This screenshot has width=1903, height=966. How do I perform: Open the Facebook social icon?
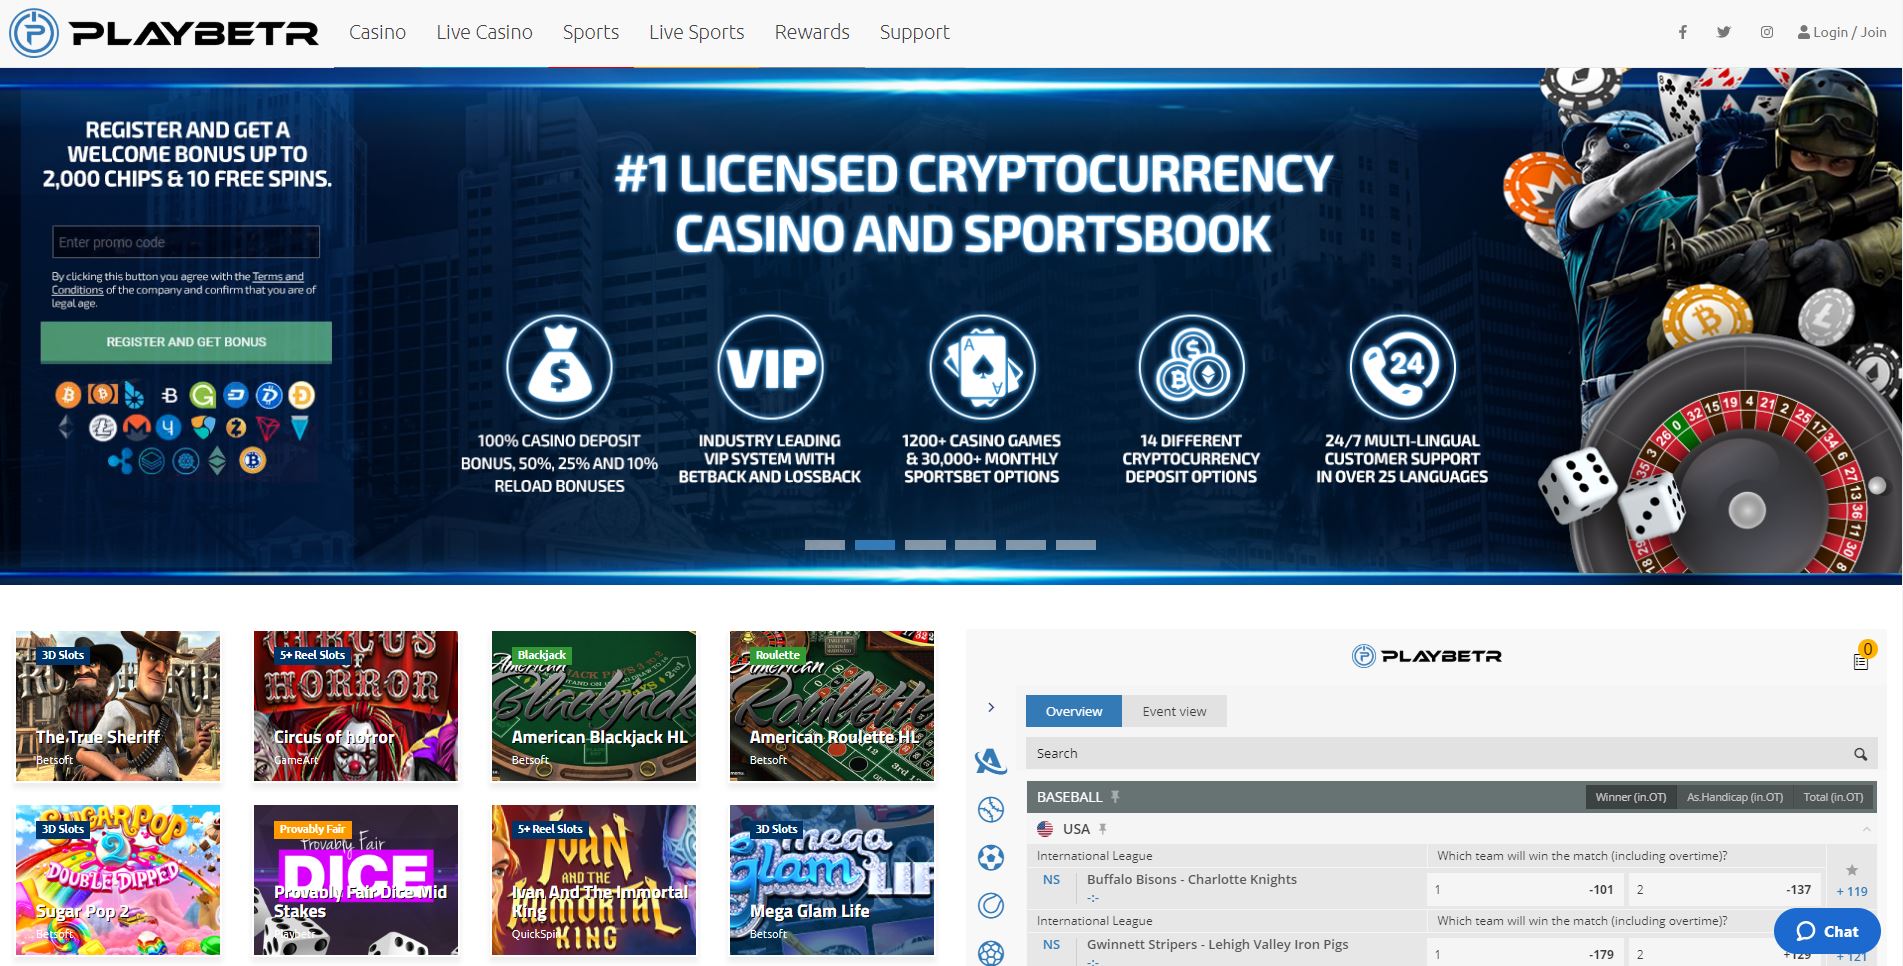(1683, 32)
